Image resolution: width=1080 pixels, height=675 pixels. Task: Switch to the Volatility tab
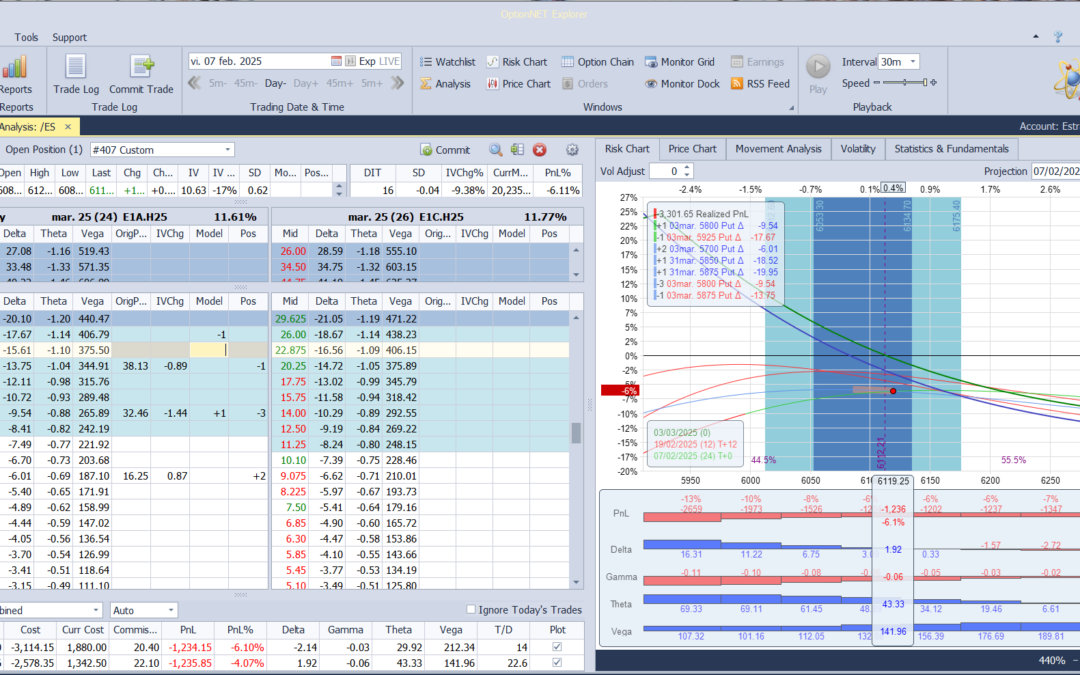coord(857,149)
